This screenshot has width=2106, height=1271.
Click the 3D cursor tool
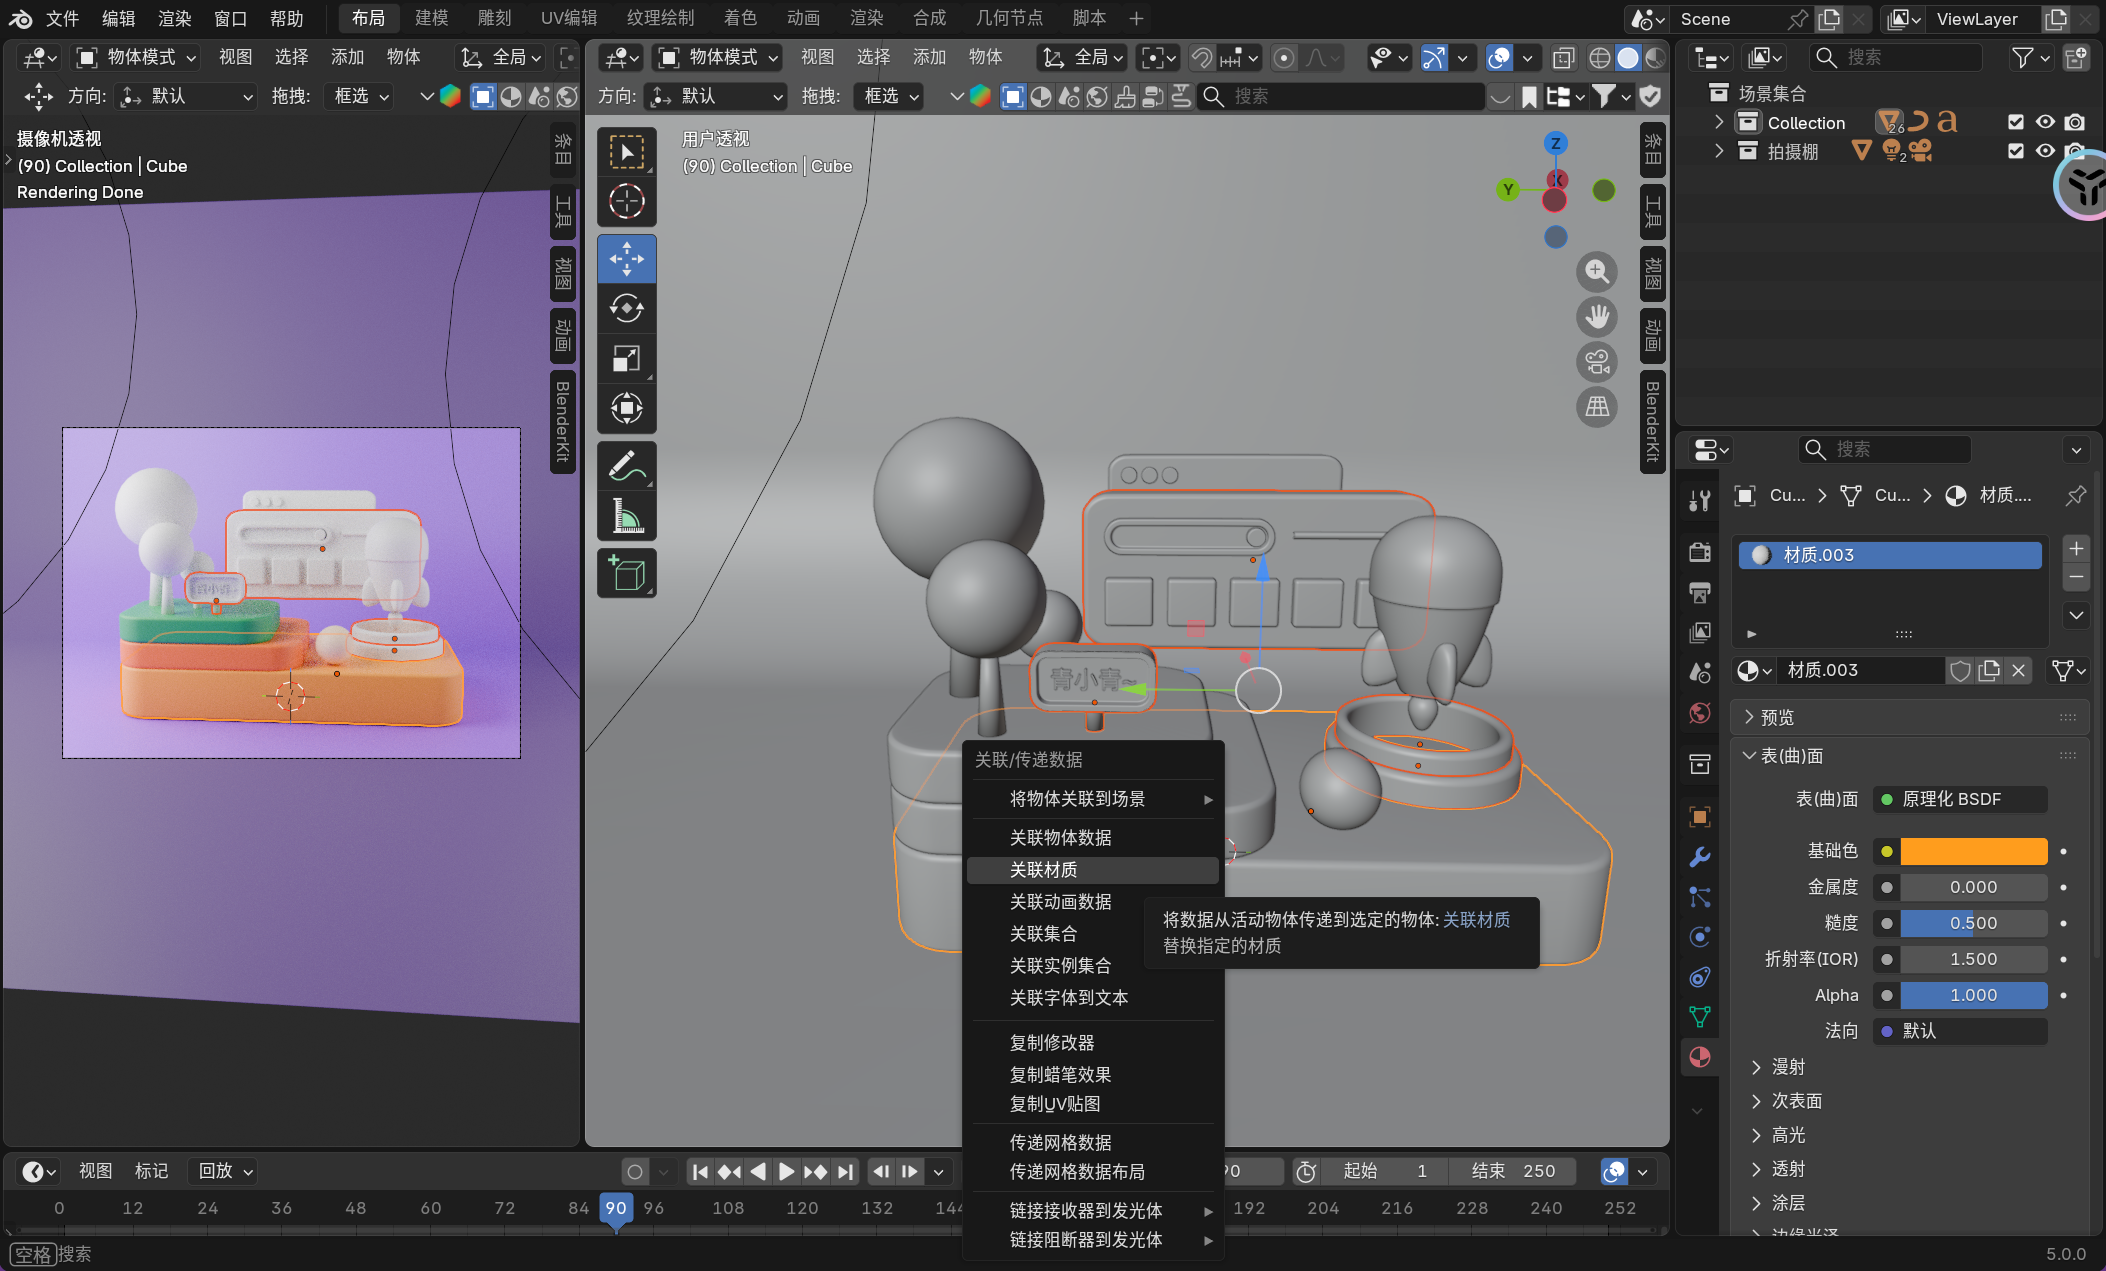click(627, 202)
